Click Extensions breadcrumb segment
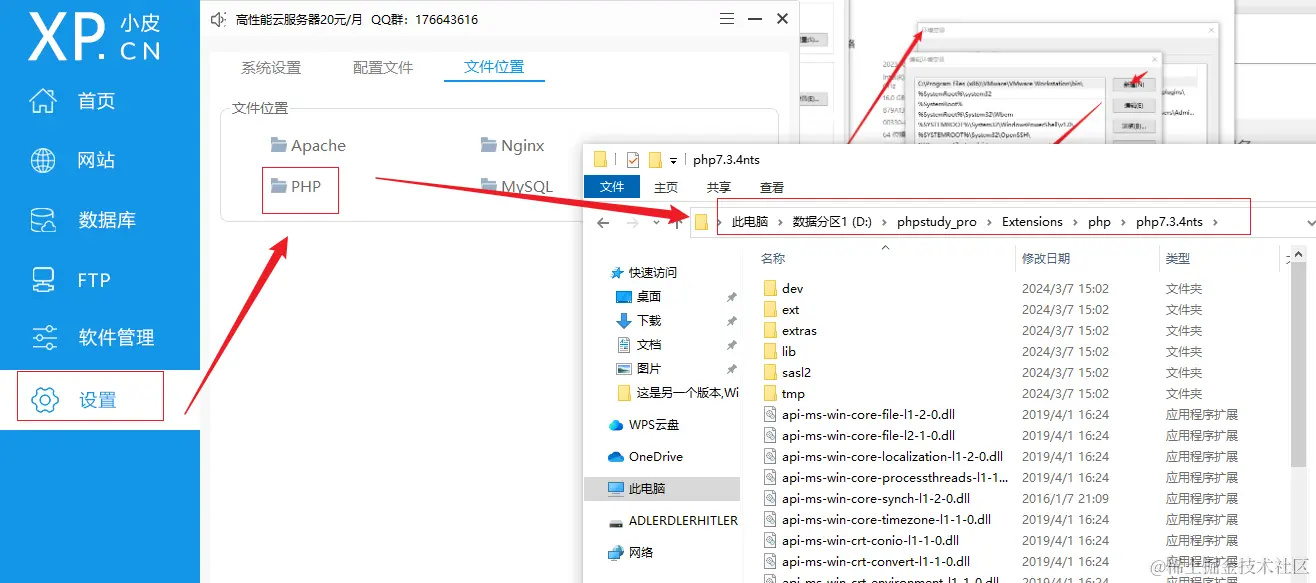Image resolution: width=1316 pixels, height=583 pixels. [x=1032, y=222]
